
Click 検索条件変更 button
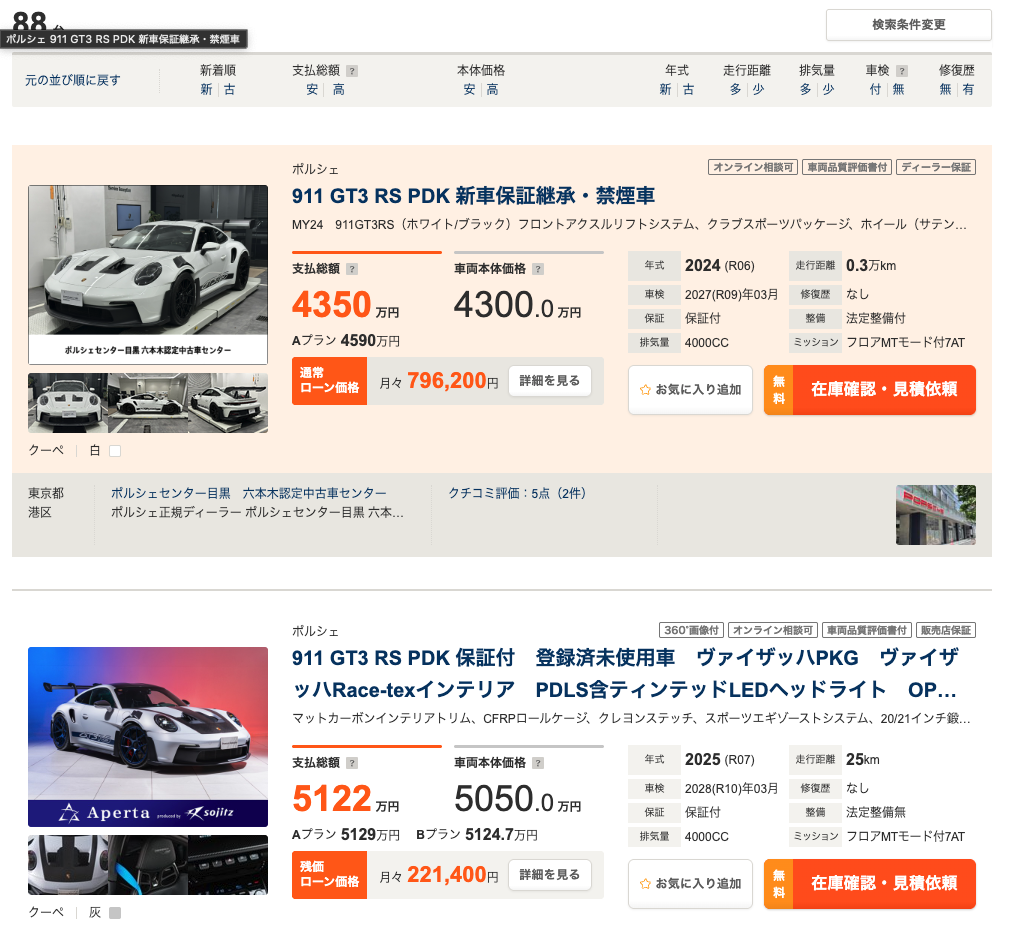click(x=909, y=25)
